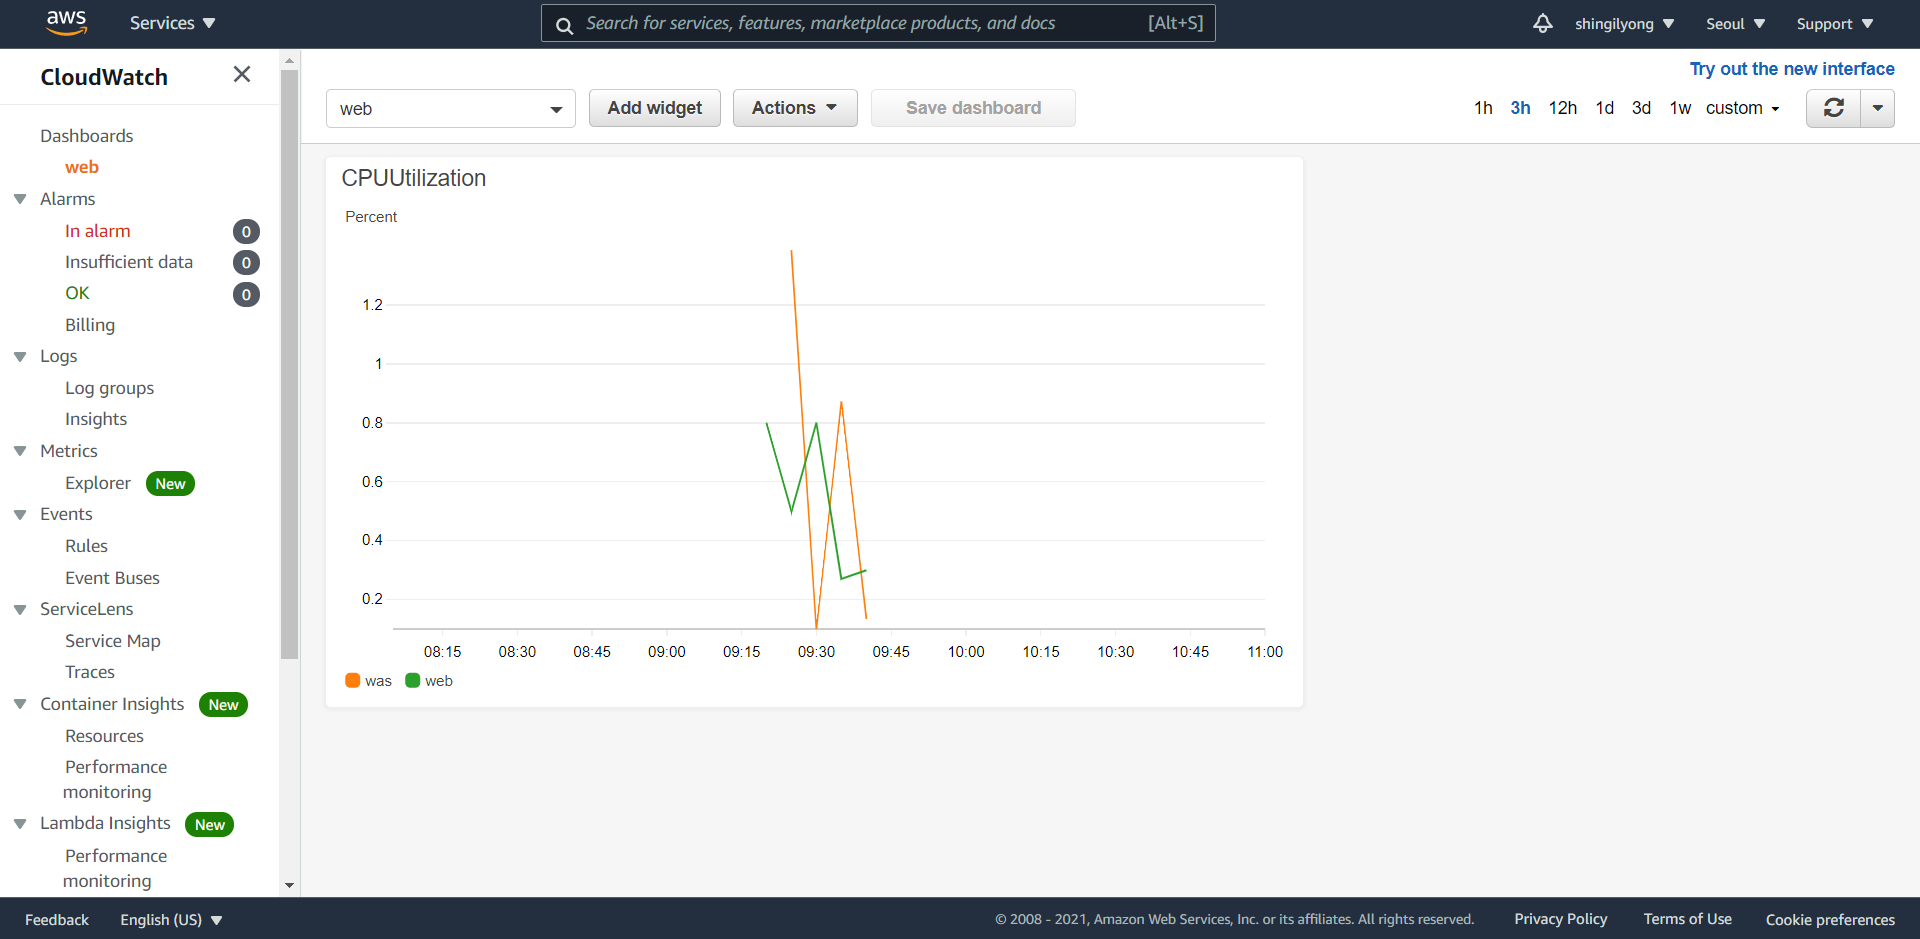Click the sidebar scroll down arrow
Viewport: 1920px width, 939px height.
(x=290, y=885)
